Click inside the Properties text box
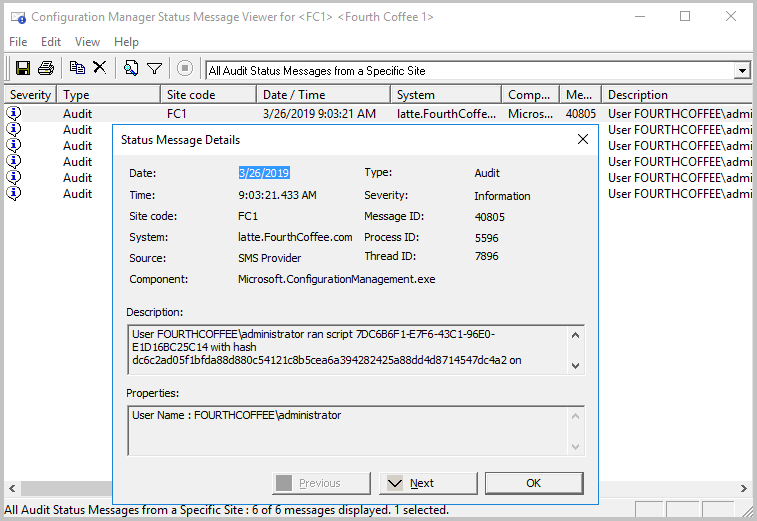Image resolution: width=757 pixels, height=521 pixels. (x=348, y=431)
